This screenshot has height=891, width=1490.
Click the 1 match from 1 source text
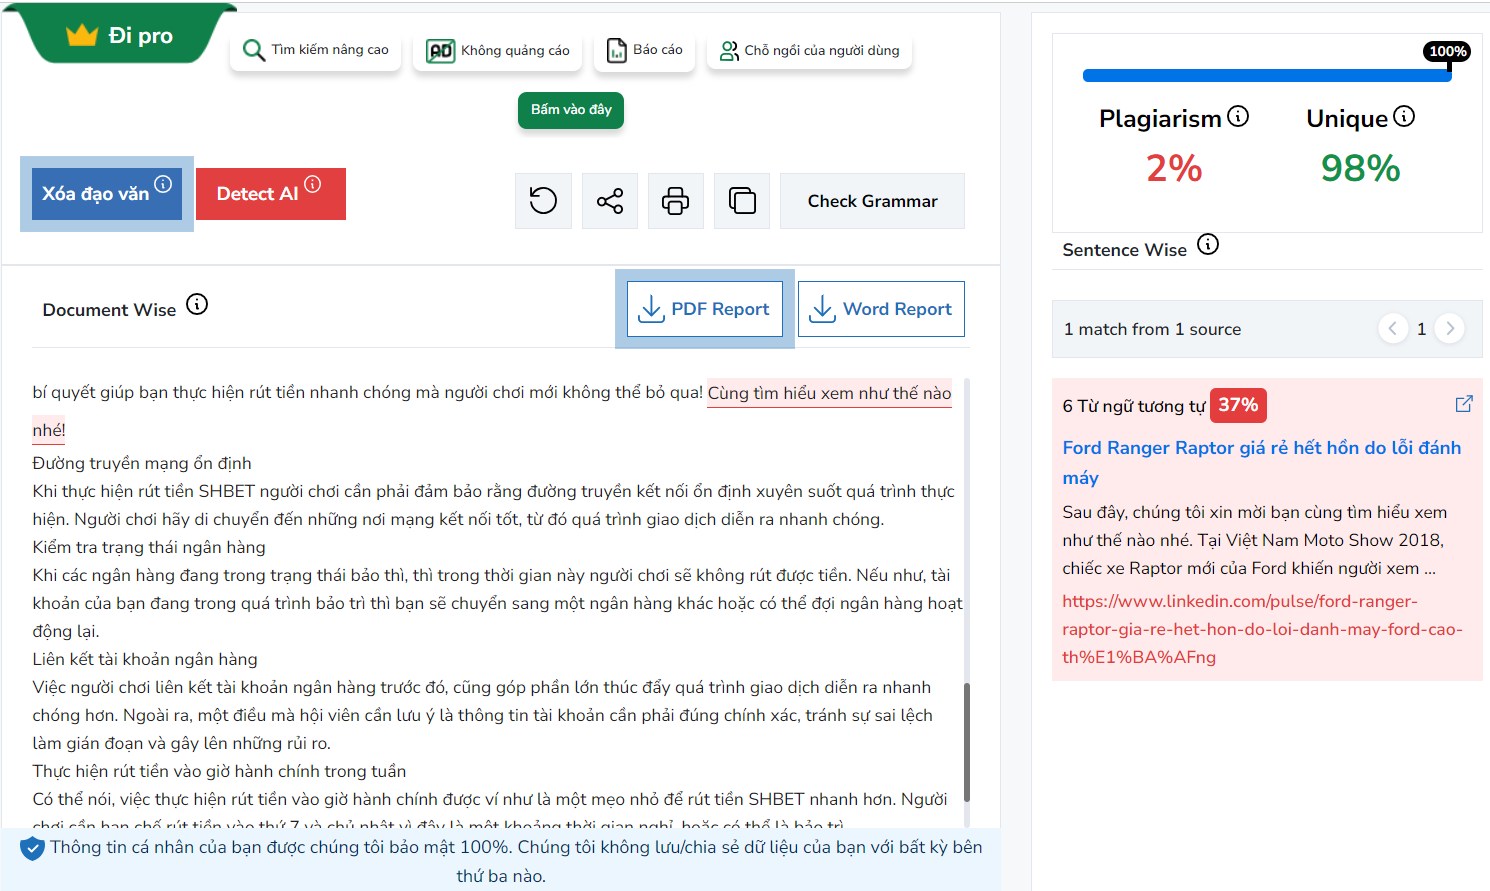pos(1152,329)
